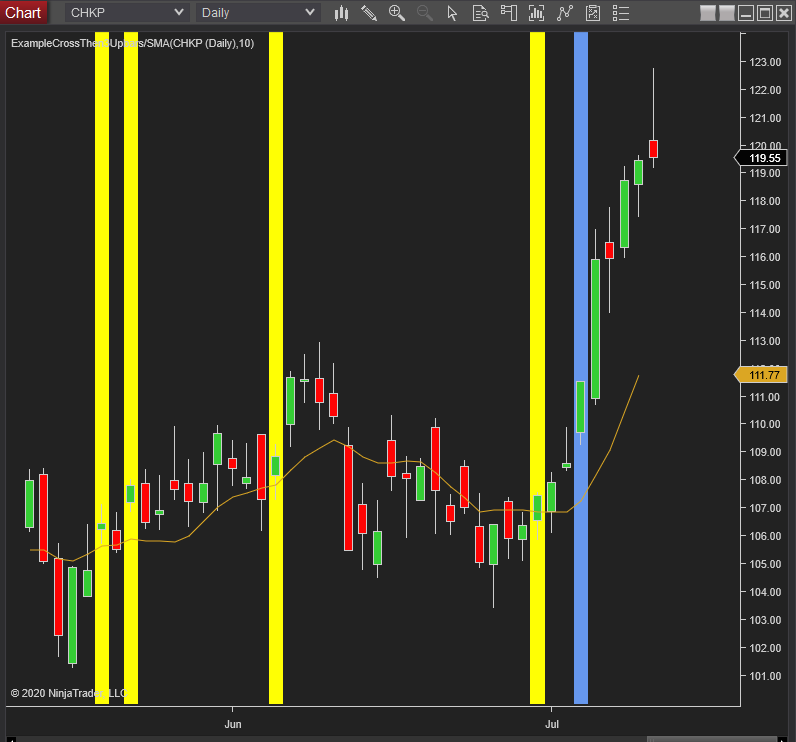Select the ExampleCrossThen3Upbars indicator label
Image resolution: width=796 pixels, height=742 pixels.
[x=132, y=43]
